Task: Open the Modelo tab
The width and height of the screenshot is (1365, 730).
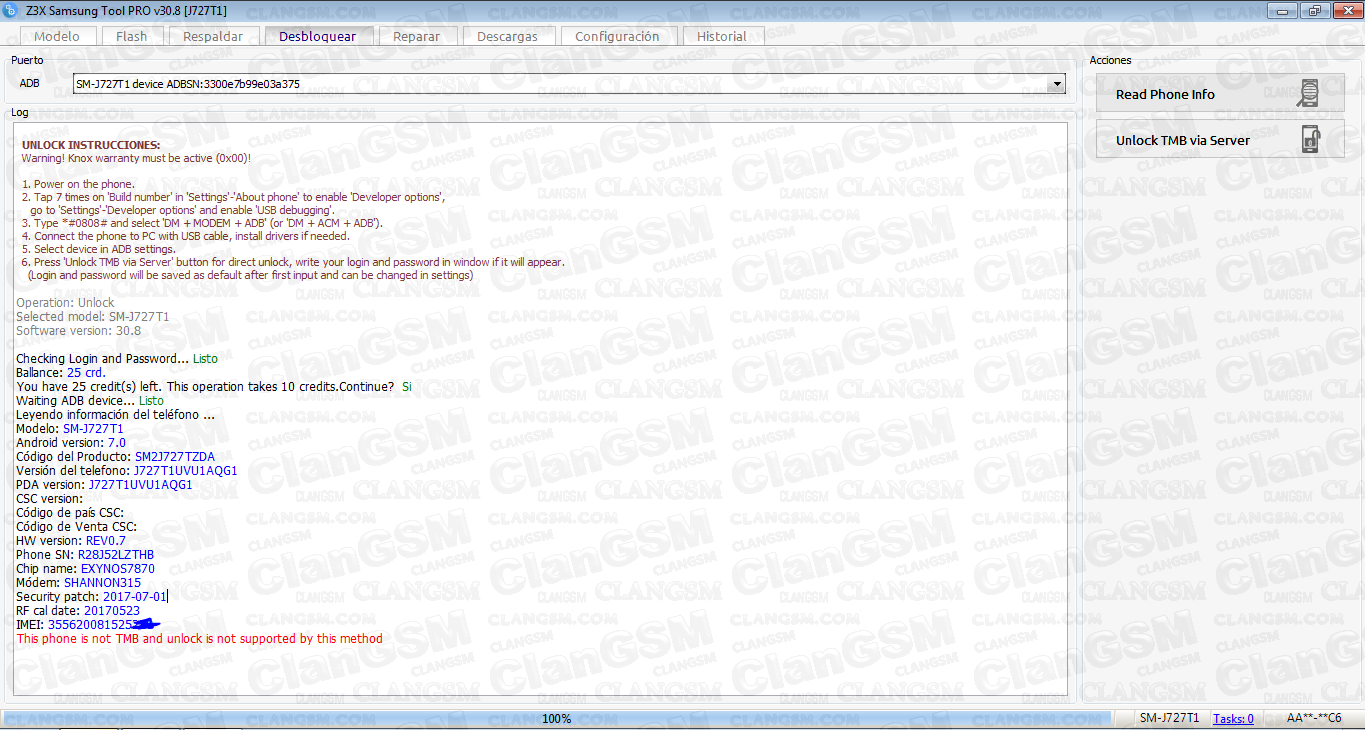Action: tap(57, 36)
